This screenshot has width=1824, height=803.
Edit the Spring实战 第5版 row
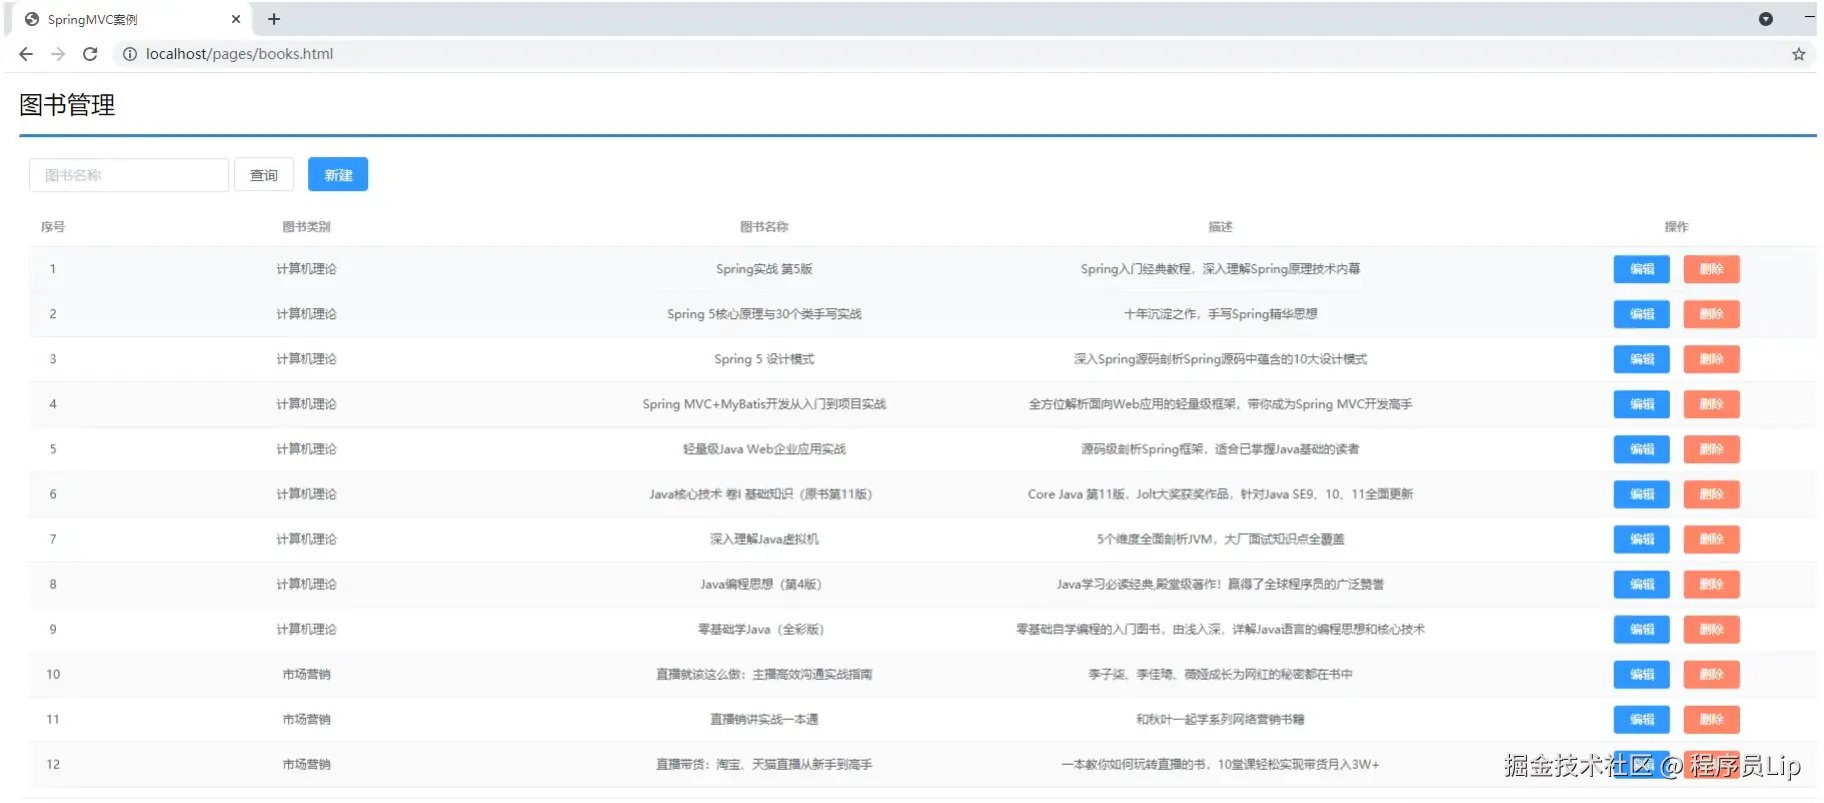1642,269
